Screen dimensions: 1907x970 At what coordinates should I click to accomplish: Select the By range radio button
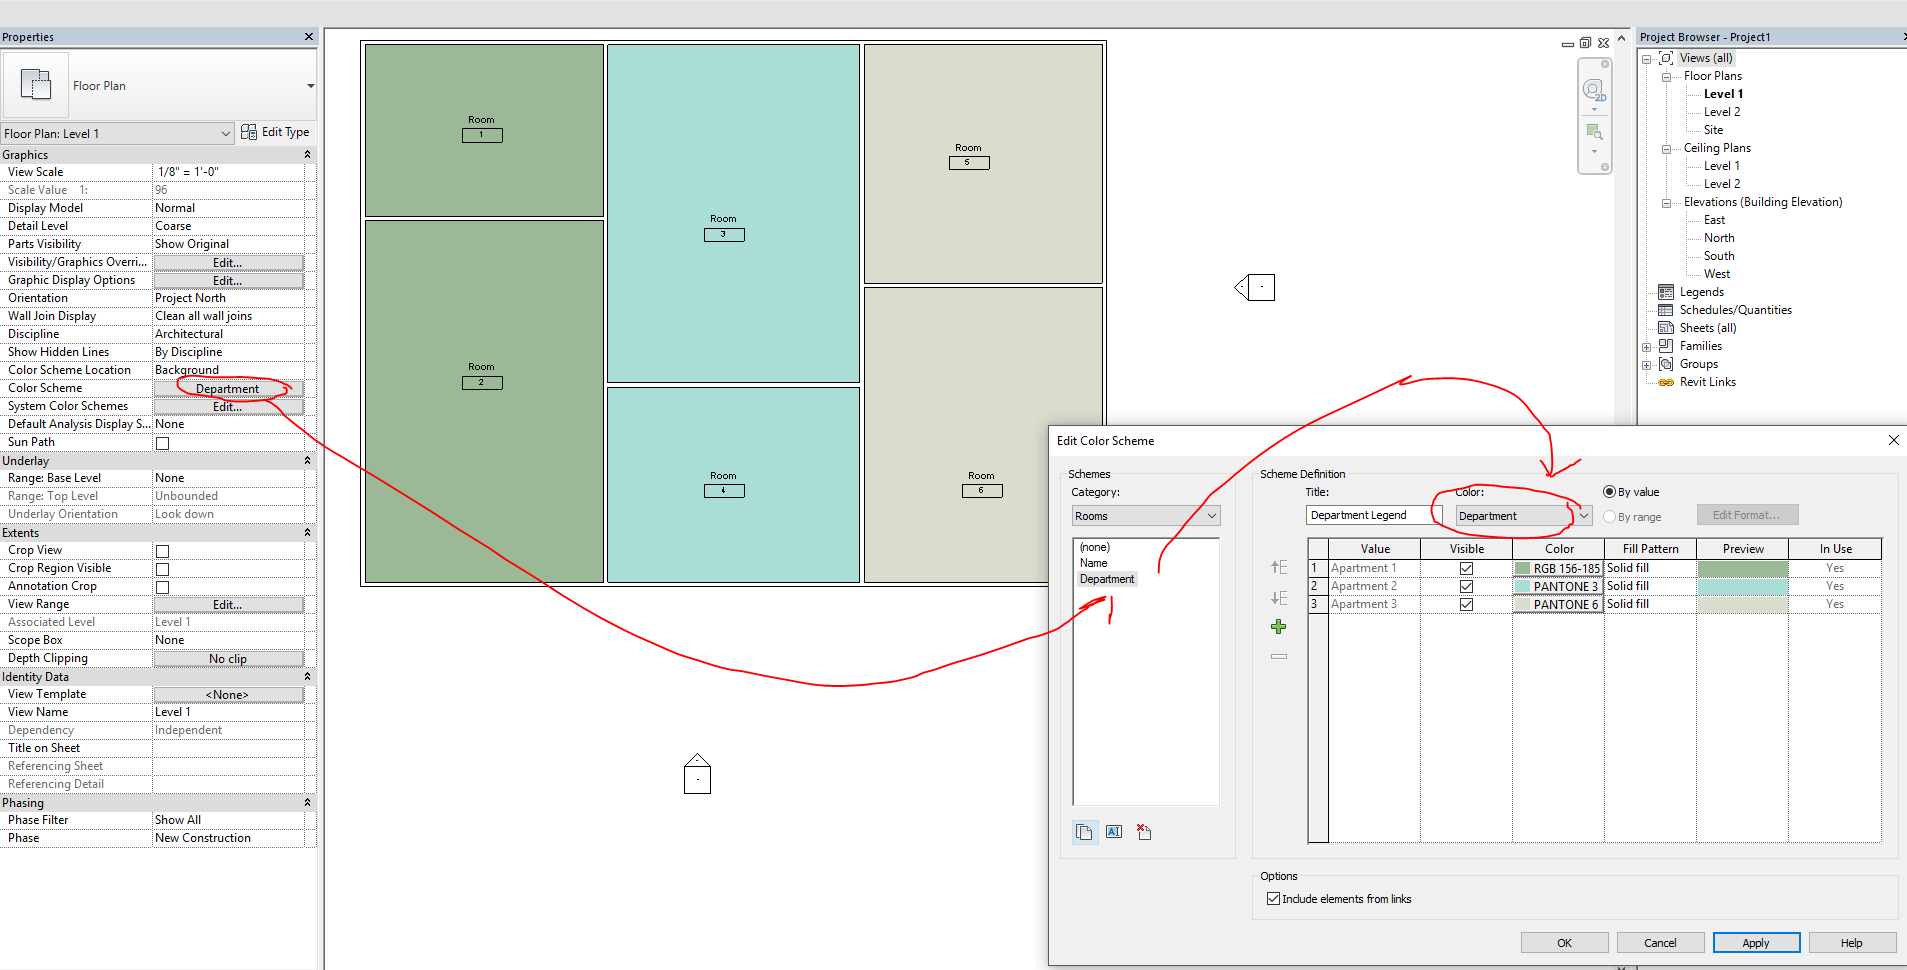1608,516
